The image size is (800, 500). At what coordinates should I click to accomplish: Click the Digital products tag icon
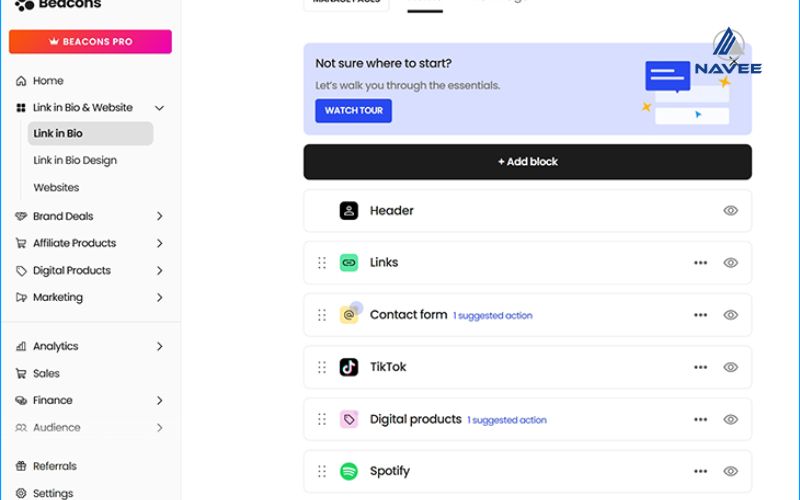click(x=348, y=419)
